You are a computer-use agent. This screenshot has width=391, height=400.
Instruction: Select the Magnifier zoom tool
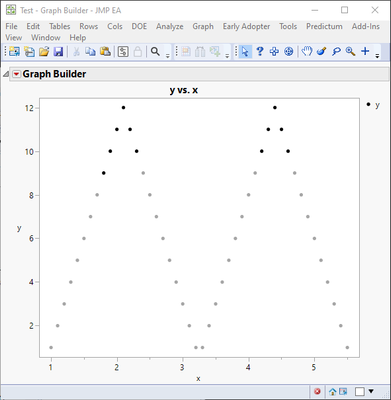350,52
